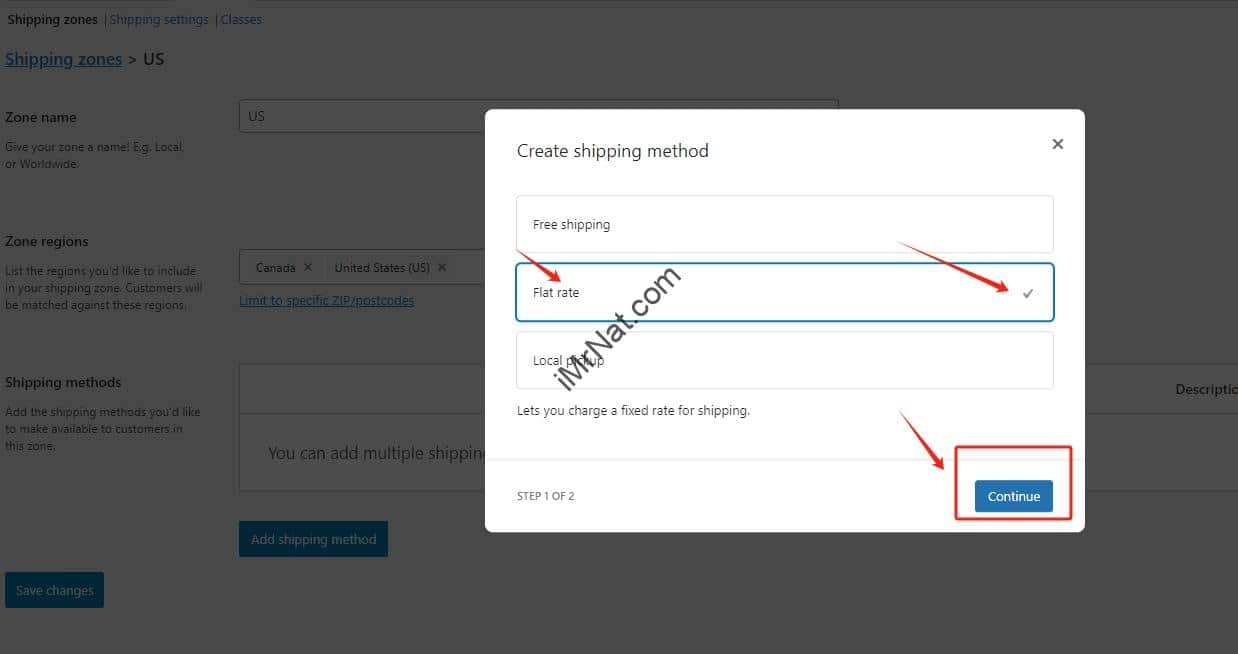This screenshot has width=1238, height=654.
Task: Select Free shipping option
Action: tap(784, 224)
